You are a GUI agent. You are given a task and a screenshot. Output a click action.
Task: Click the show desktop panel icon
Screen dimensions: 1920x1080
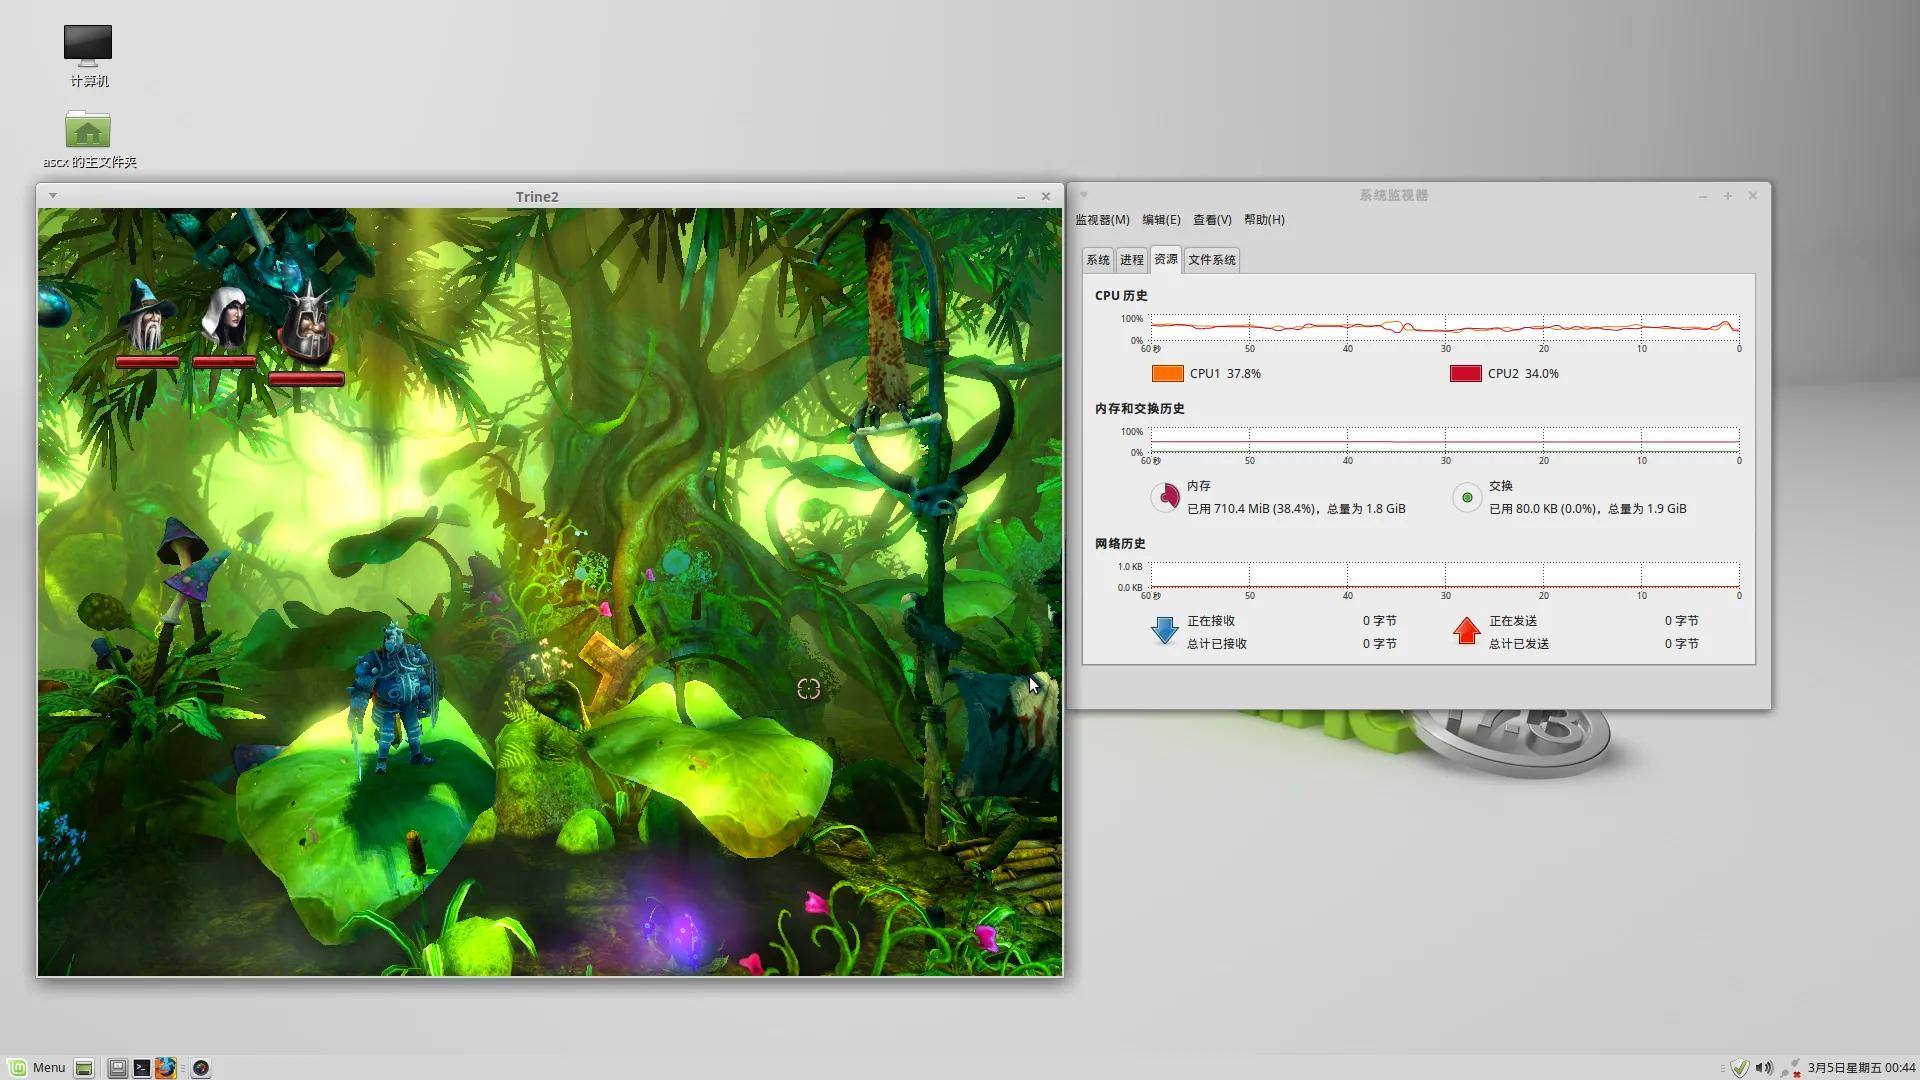click(x=84, y=1068)
